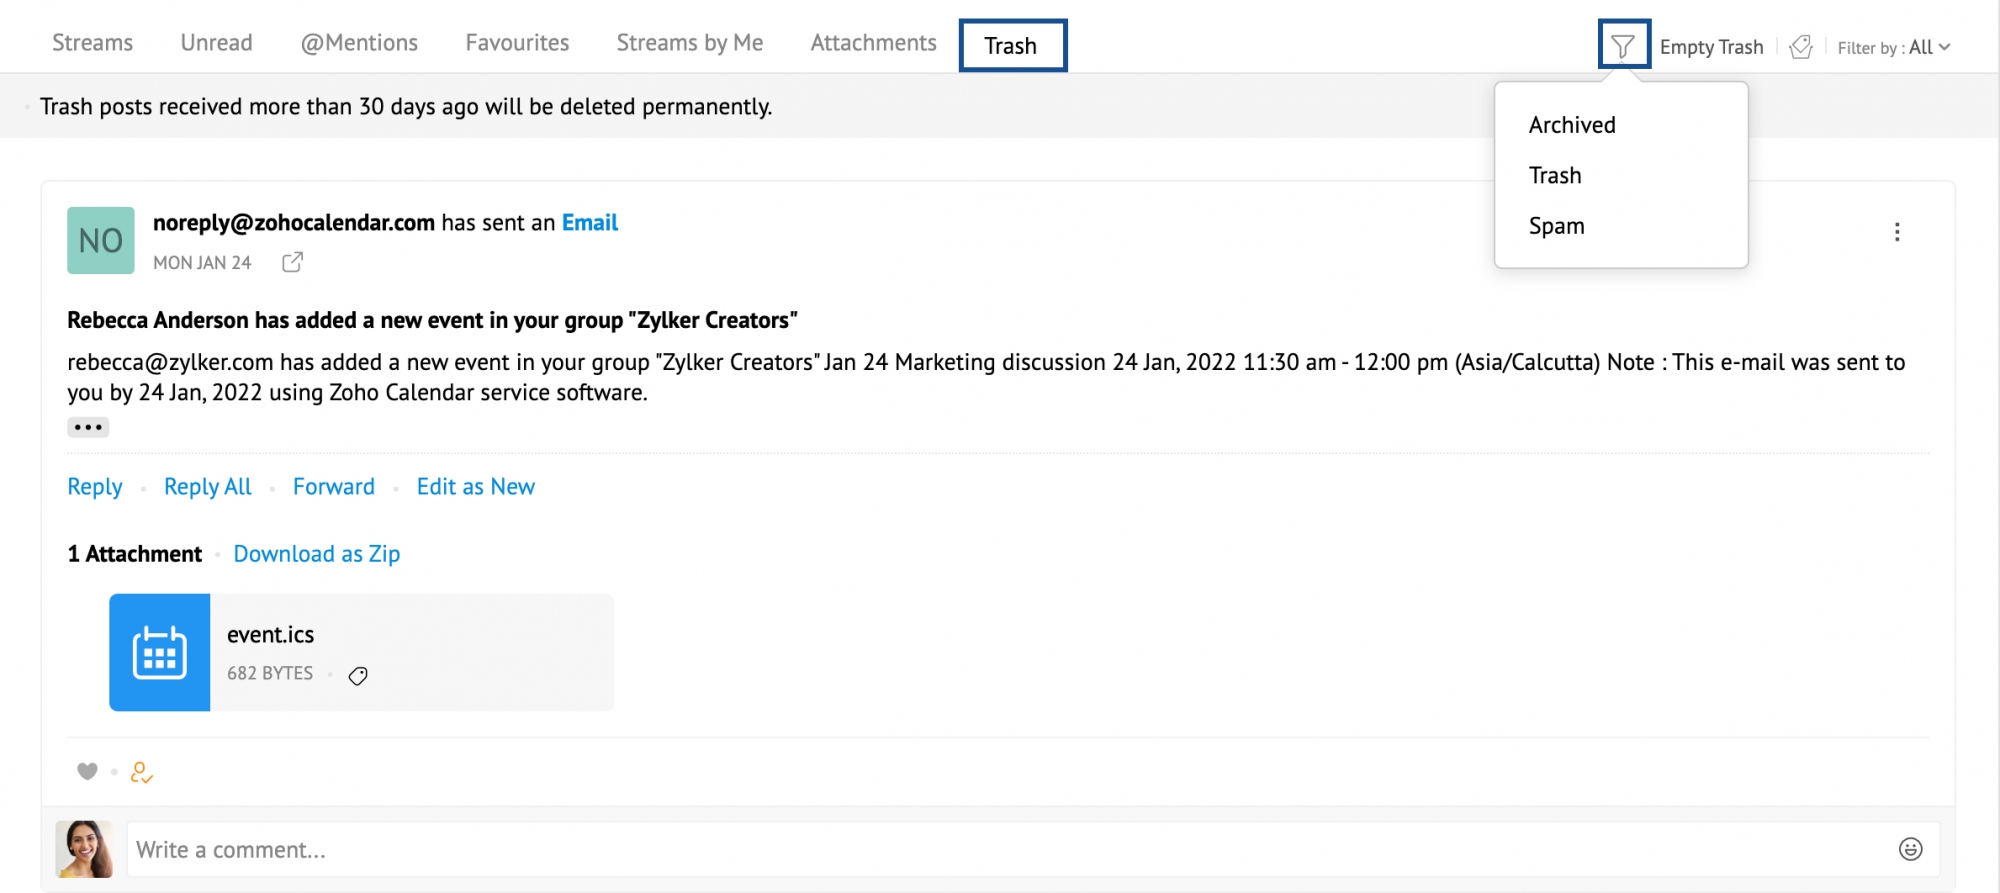Image resolution: width=2000 pixels, height=893 pixels.
Task: Expand the collapsed email content ellipsis
Action: coord(88,427)
